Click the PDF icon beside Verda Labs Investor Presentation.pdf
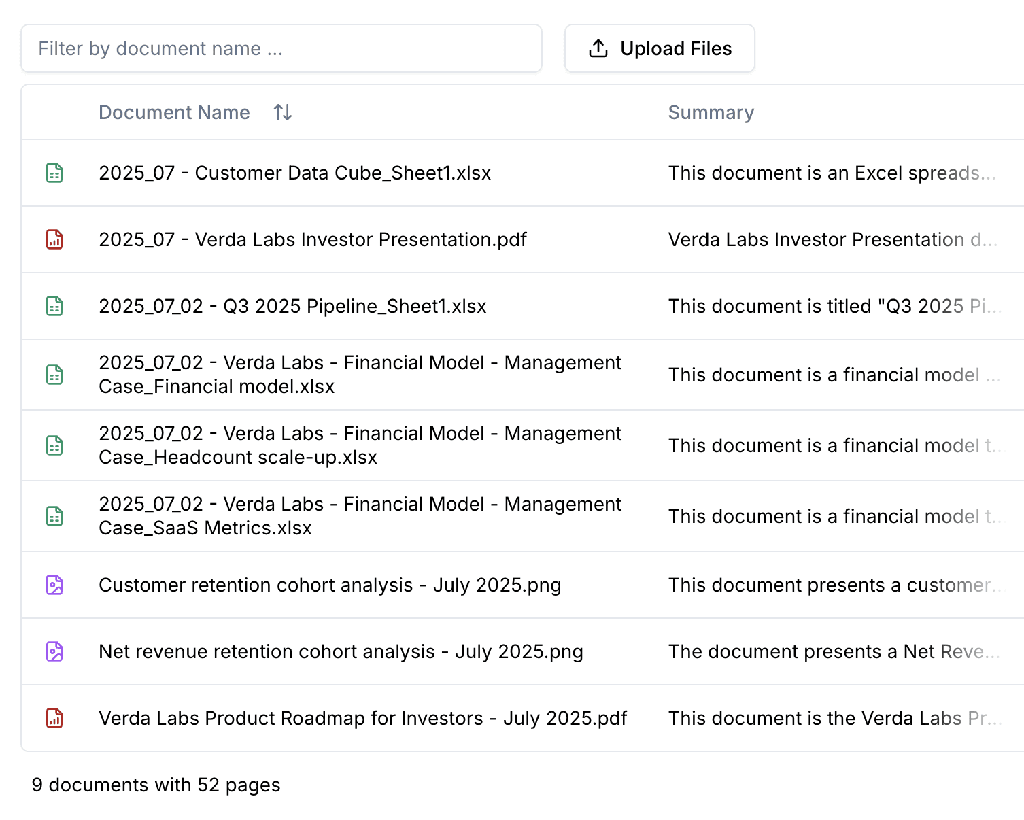Image resolution: width=1024 pixels, height=820 pixels. pos(55,240)
